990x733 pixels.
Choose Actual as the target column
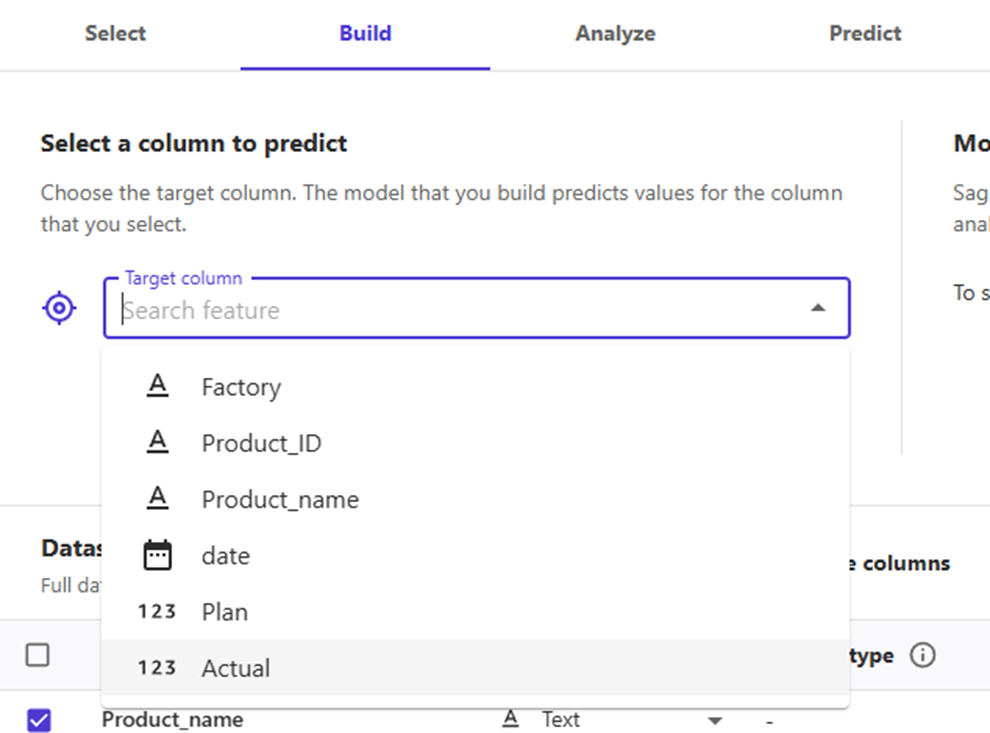236,668
